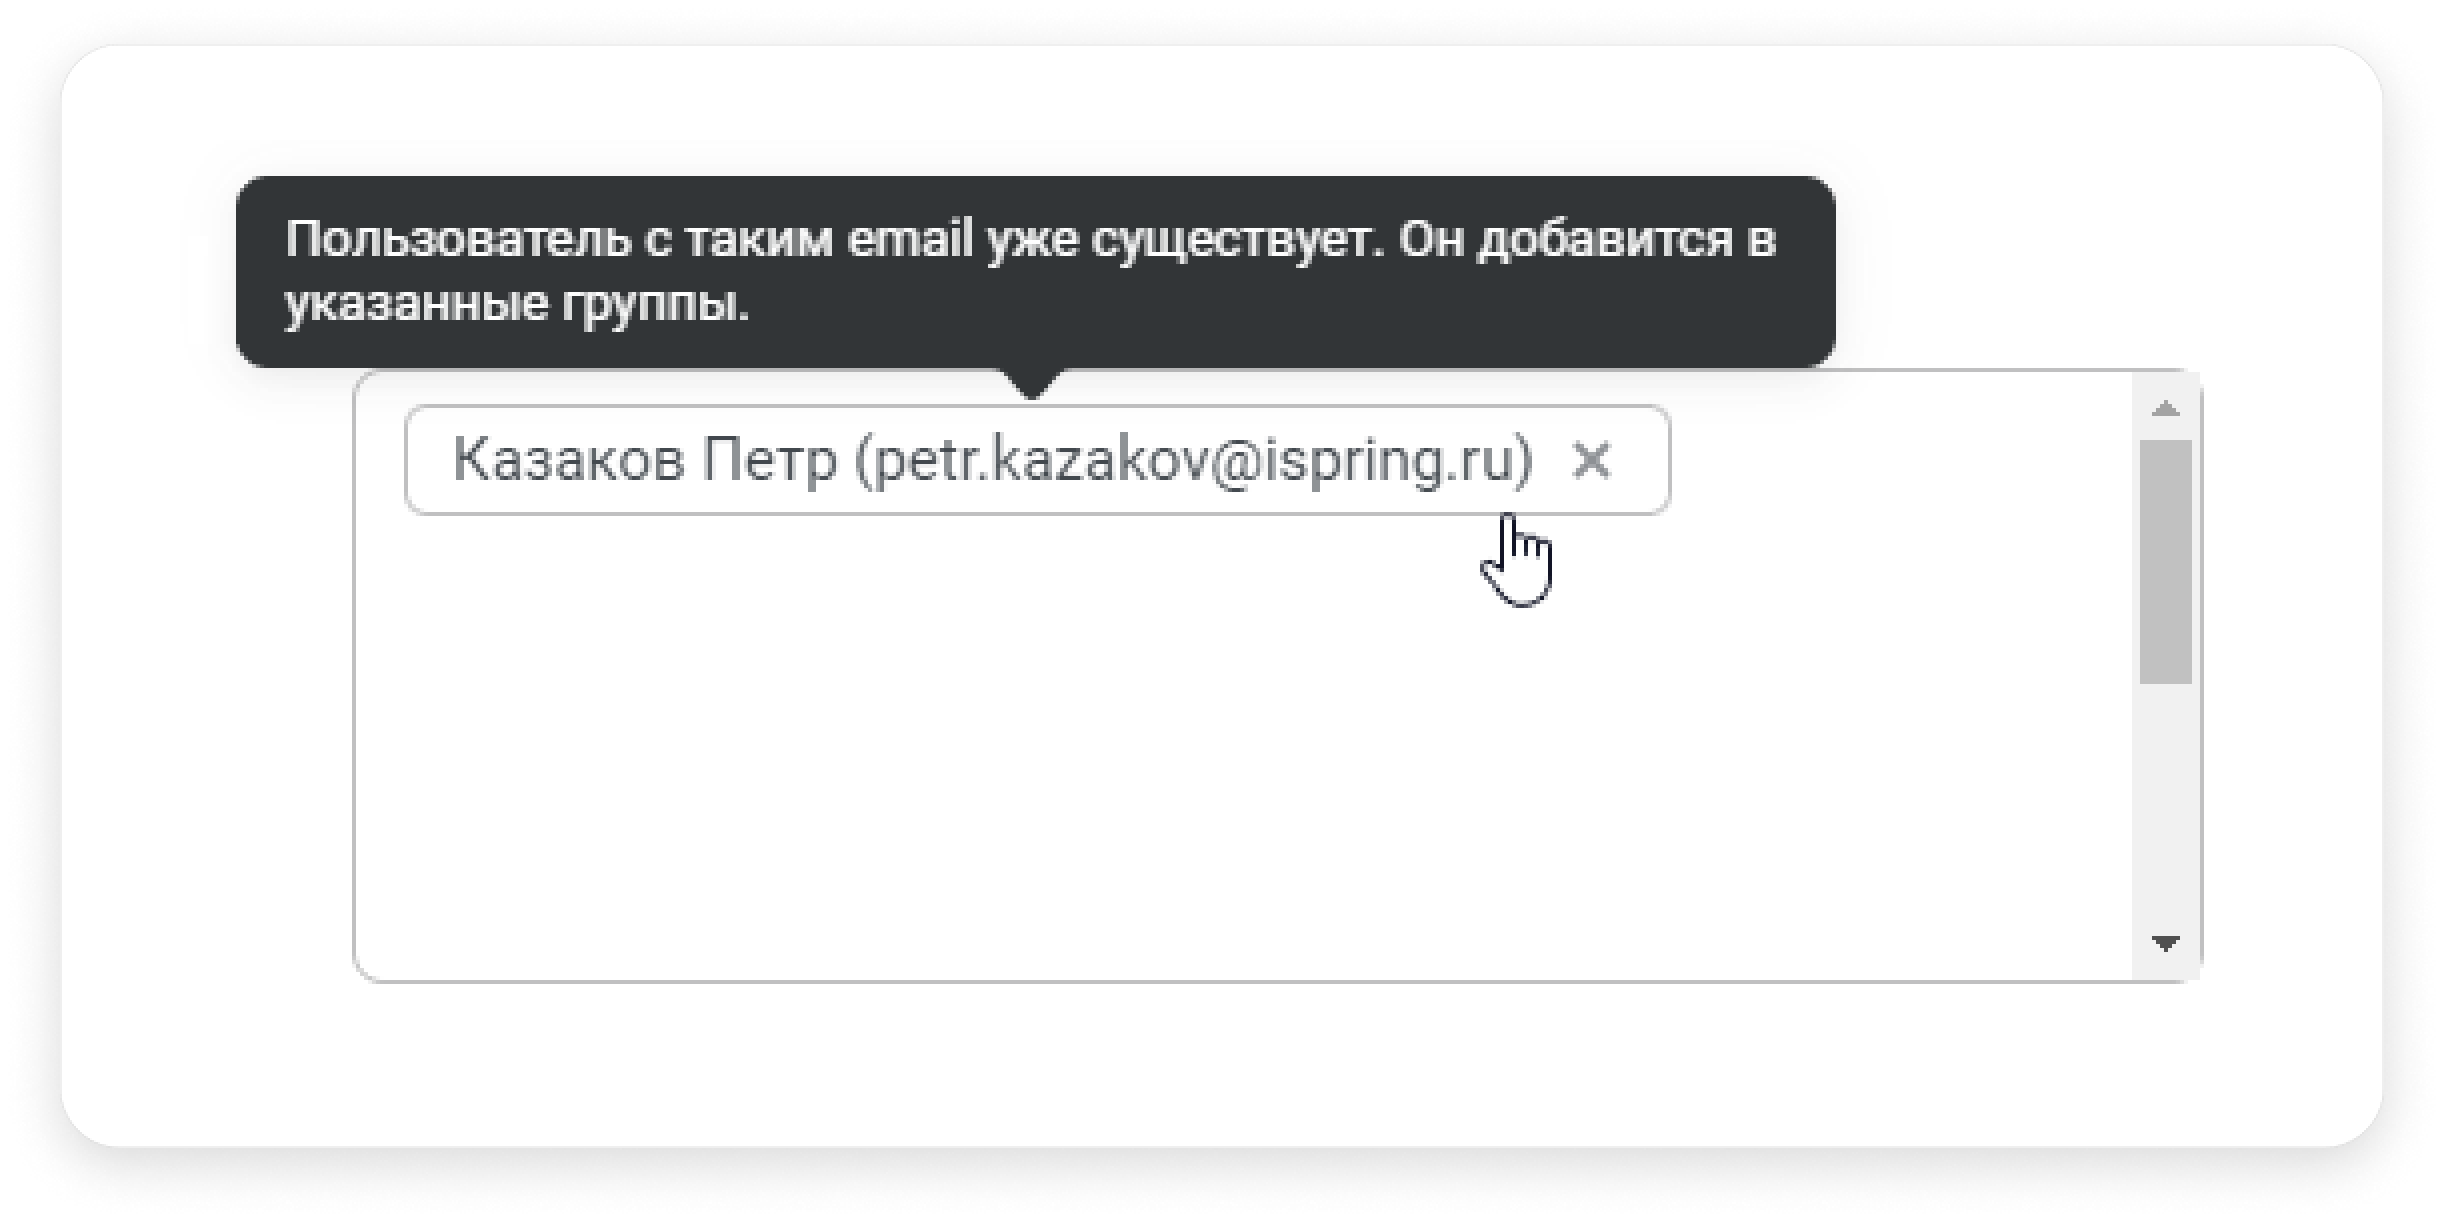Click input field space right of the chip
The image size is (2444, 1224).
coord(1900,460)
